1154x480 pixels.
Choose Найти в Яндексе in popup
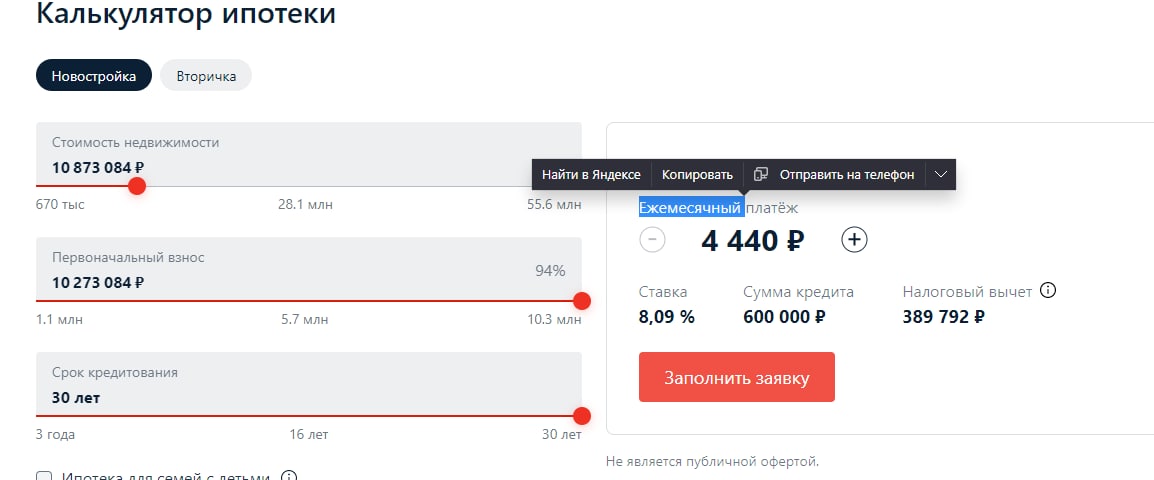tap(592, 174)
